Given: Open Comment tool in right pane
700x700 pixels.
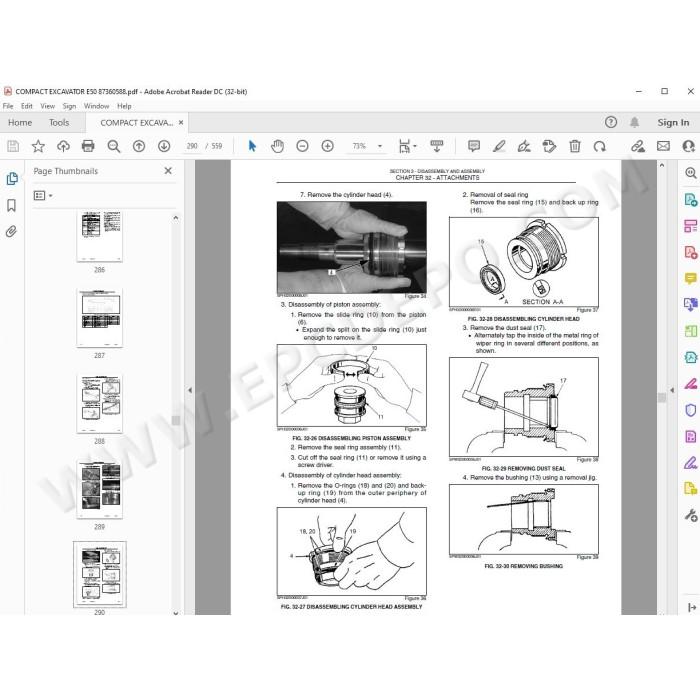Looking at the screenshot, I should pos(691,279).
